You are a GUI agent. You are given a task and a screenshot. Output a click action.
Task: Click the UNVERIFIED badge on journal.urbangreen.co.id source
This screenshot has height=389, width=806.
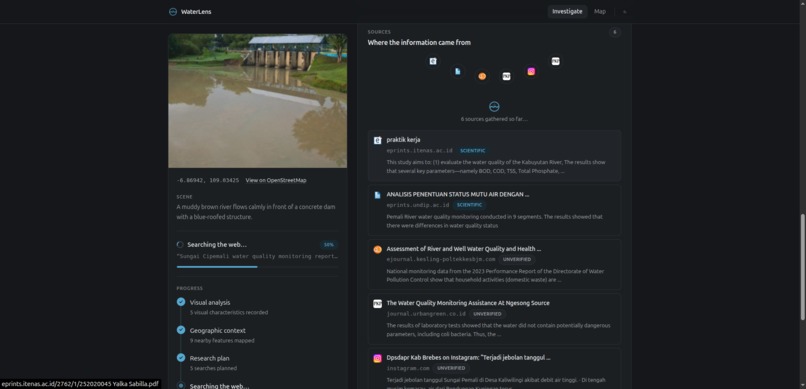coord(487,314)
